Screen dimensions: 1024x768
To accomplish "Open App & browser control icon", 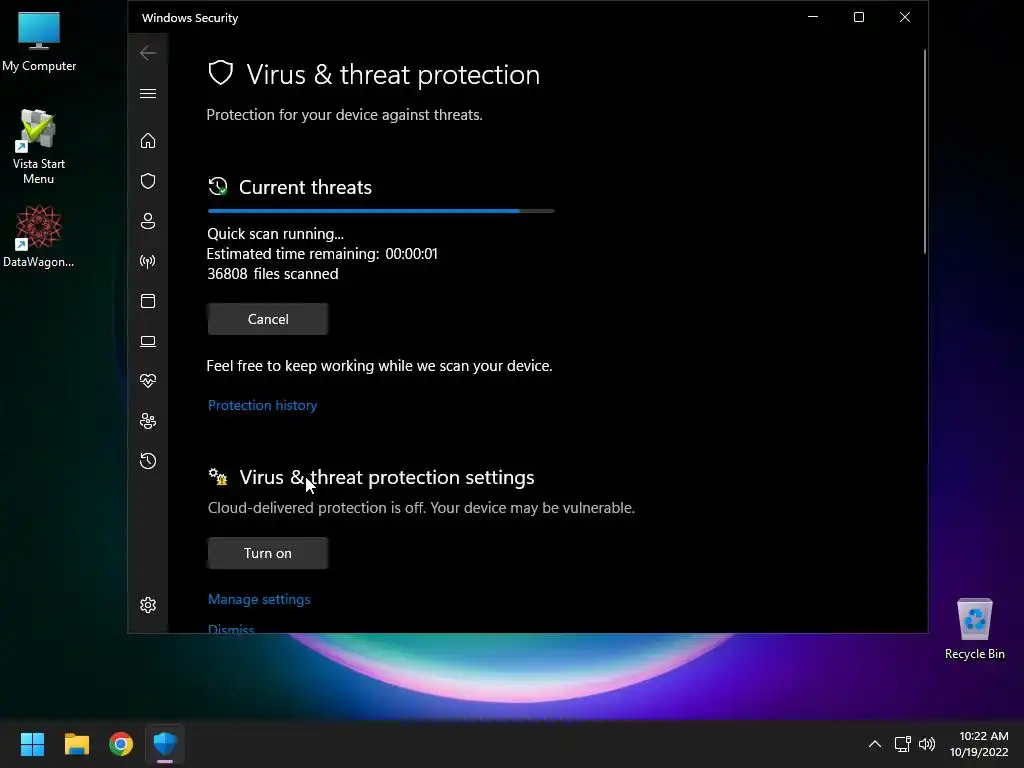I will 148,301.
